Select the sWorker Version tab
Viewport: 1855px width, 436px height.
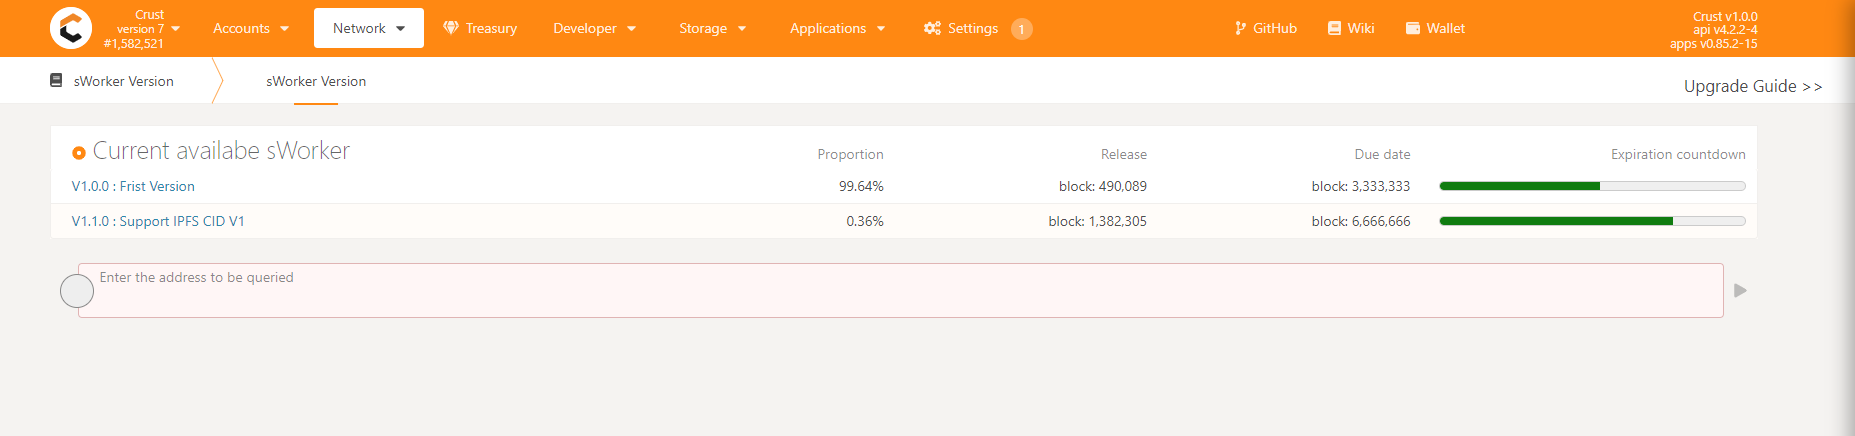pos(316,81)
